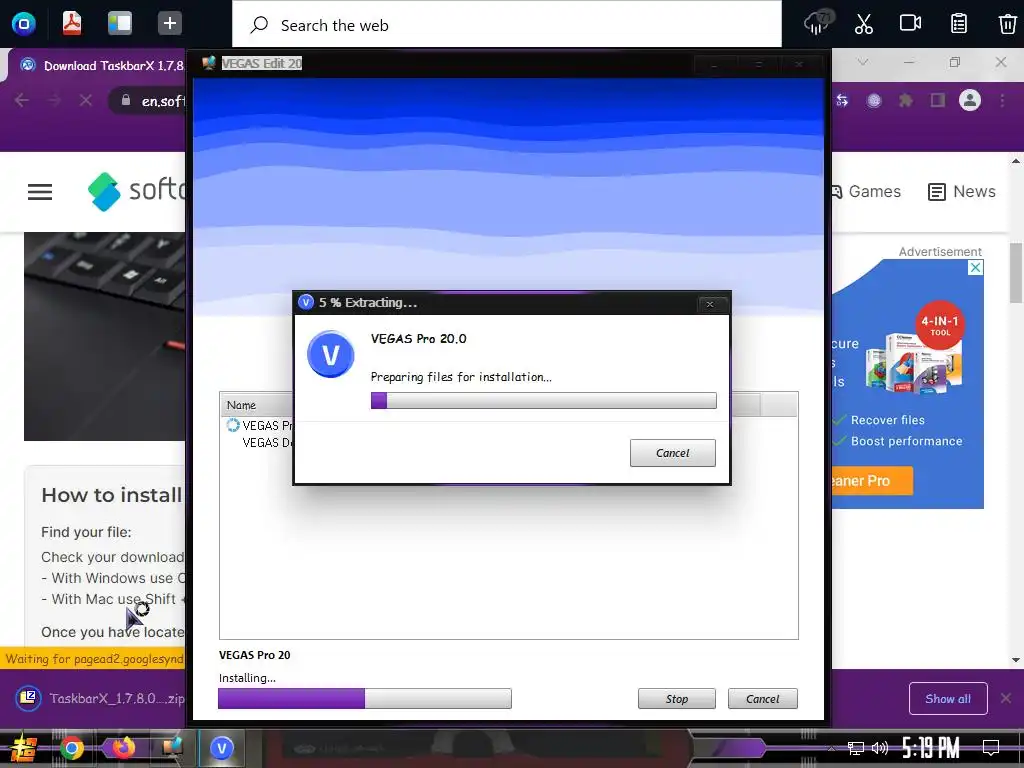Click the volume speaker tray icon
The image size is (1024, 768).
880,748
